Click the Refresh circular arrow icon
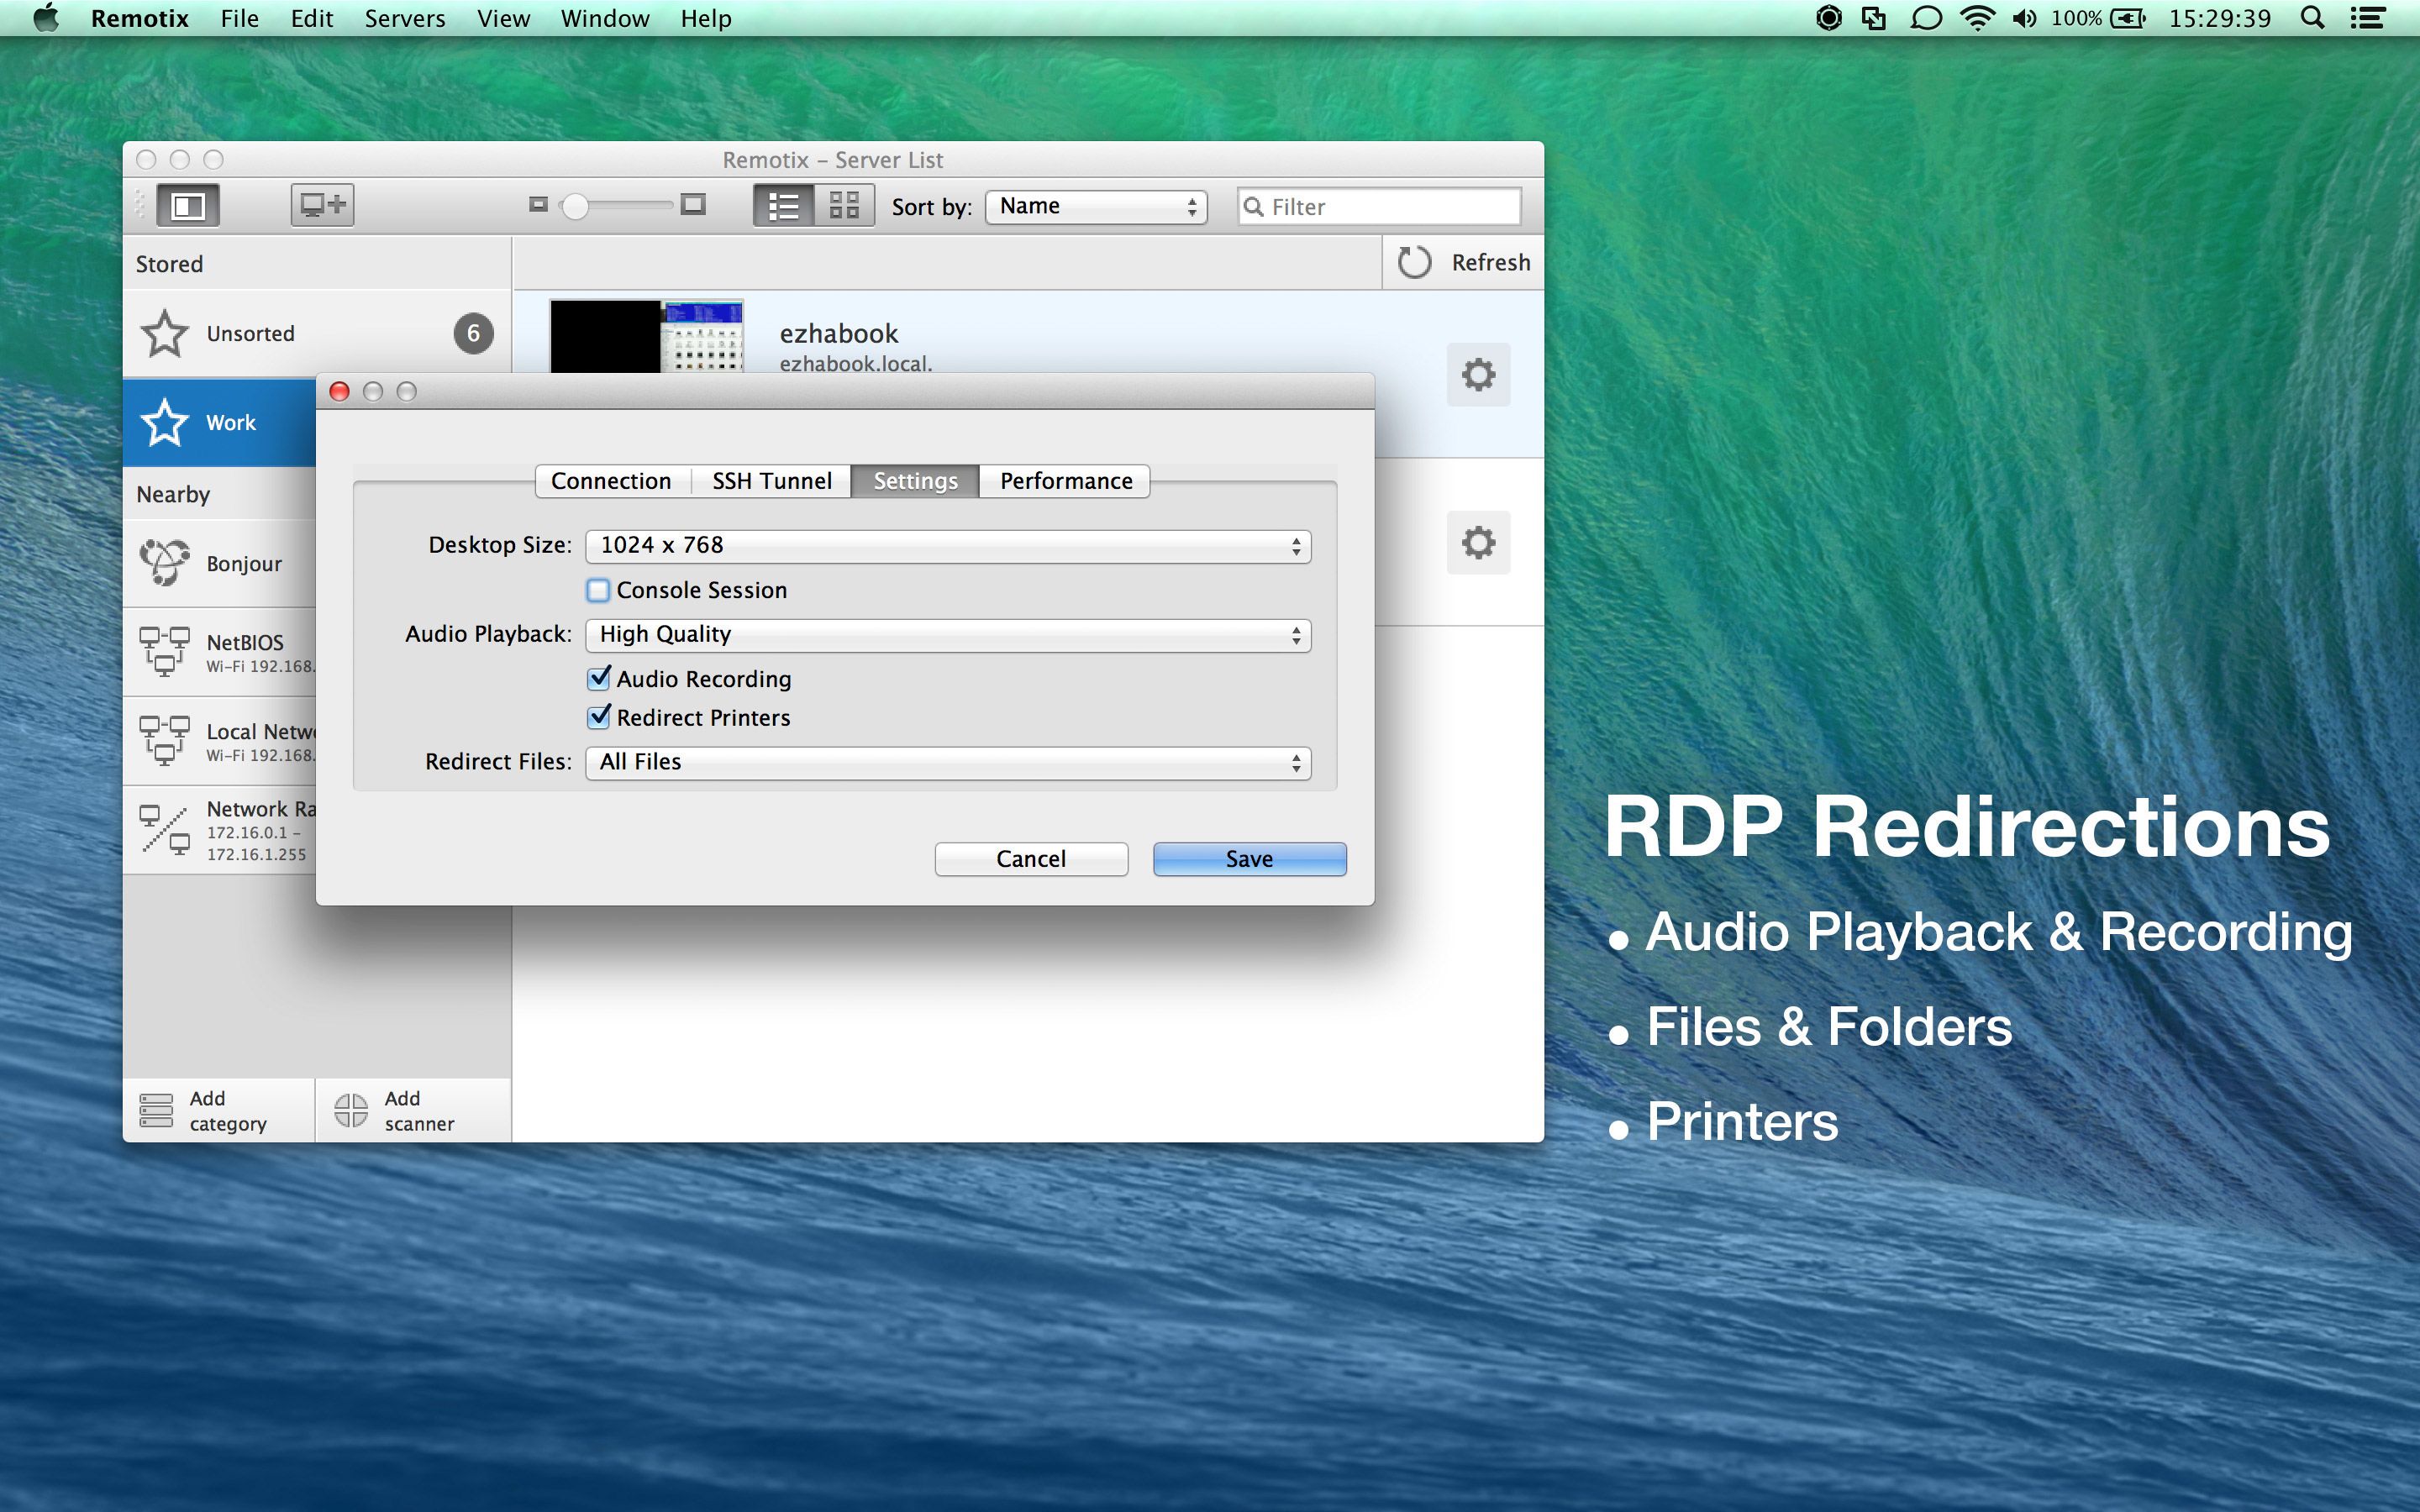 pos(1414,263)
